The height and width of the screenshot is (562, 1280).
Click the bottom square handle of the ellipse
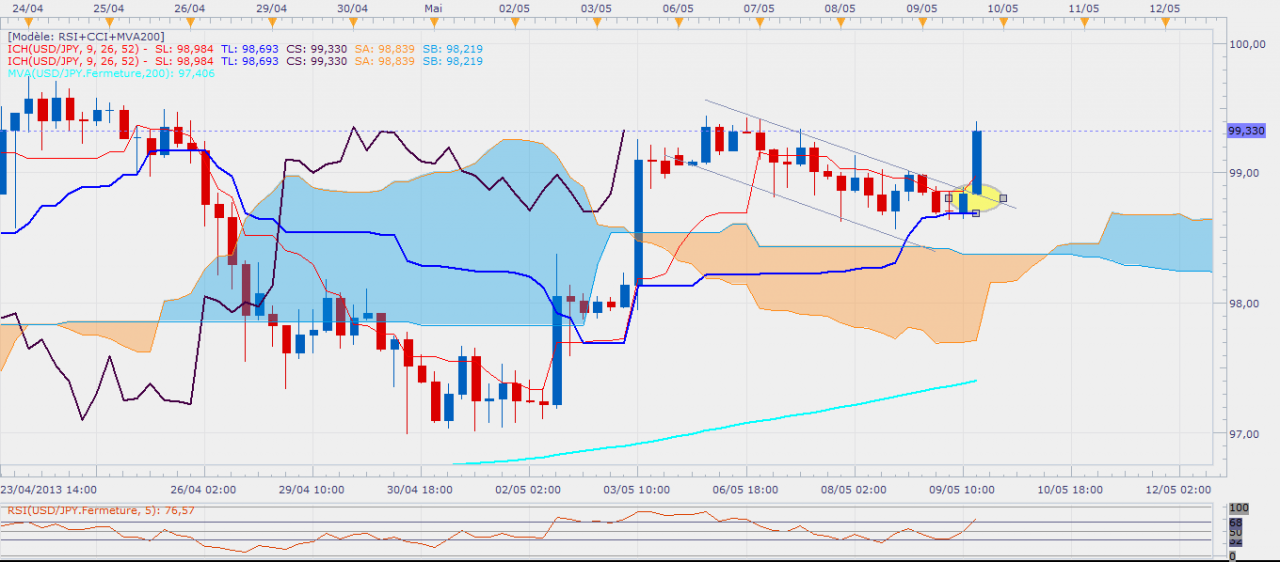pos(976,213)
